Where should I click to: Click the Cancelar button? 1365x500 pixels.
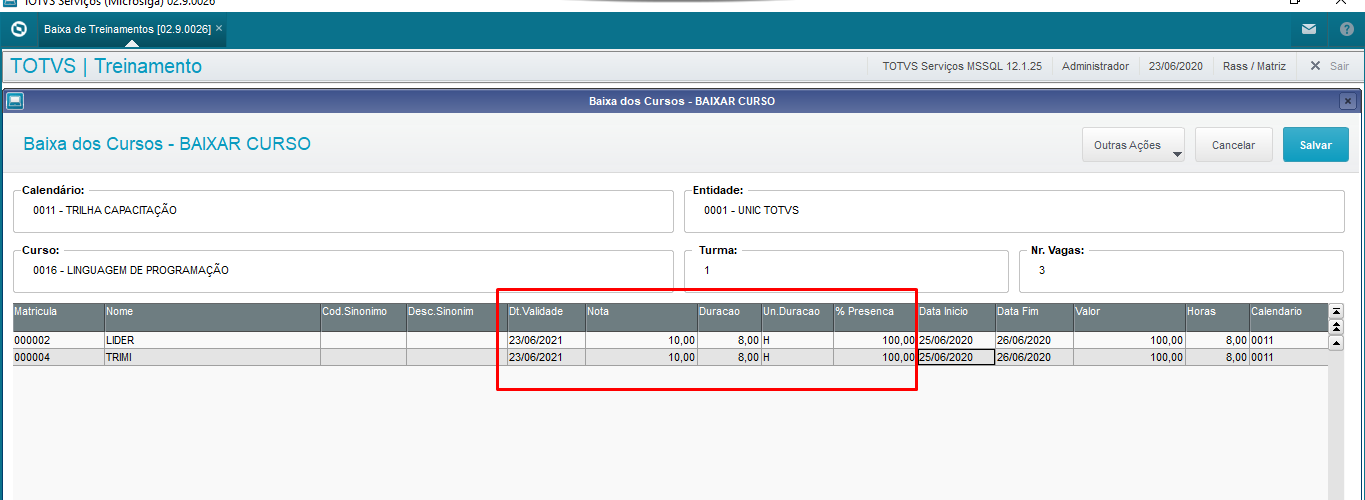(1233, 145)
